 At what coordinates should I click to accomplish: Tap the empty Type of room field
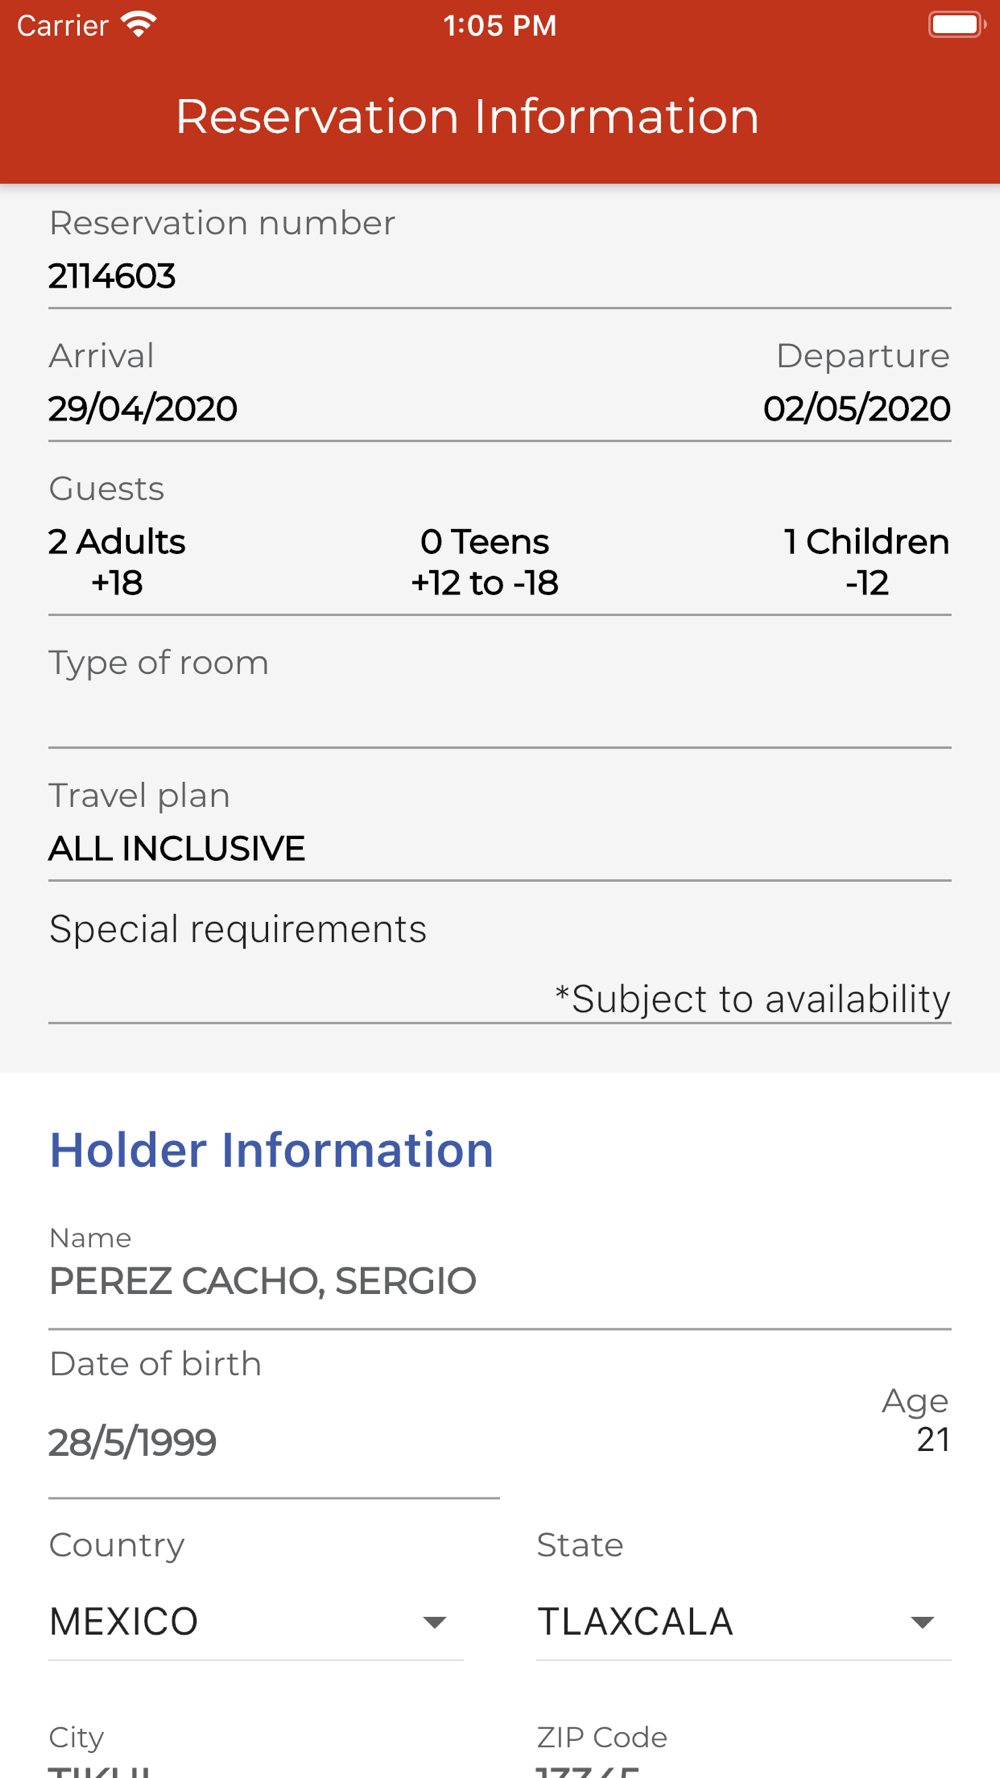tap(499, 715)
